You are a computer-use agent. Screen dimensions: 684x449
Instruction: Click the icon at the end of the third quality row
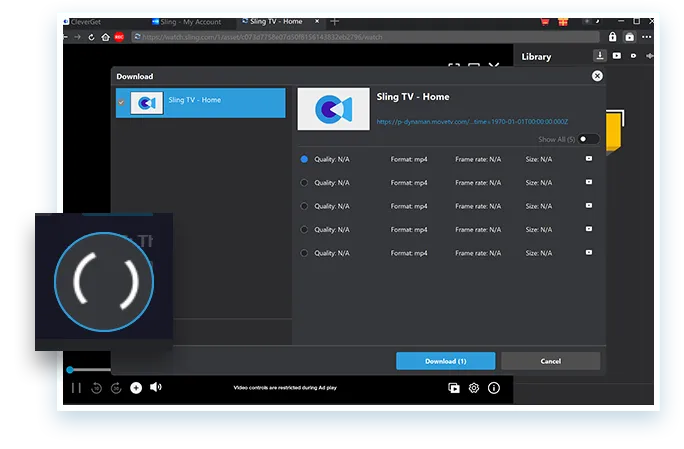[589, 206]
